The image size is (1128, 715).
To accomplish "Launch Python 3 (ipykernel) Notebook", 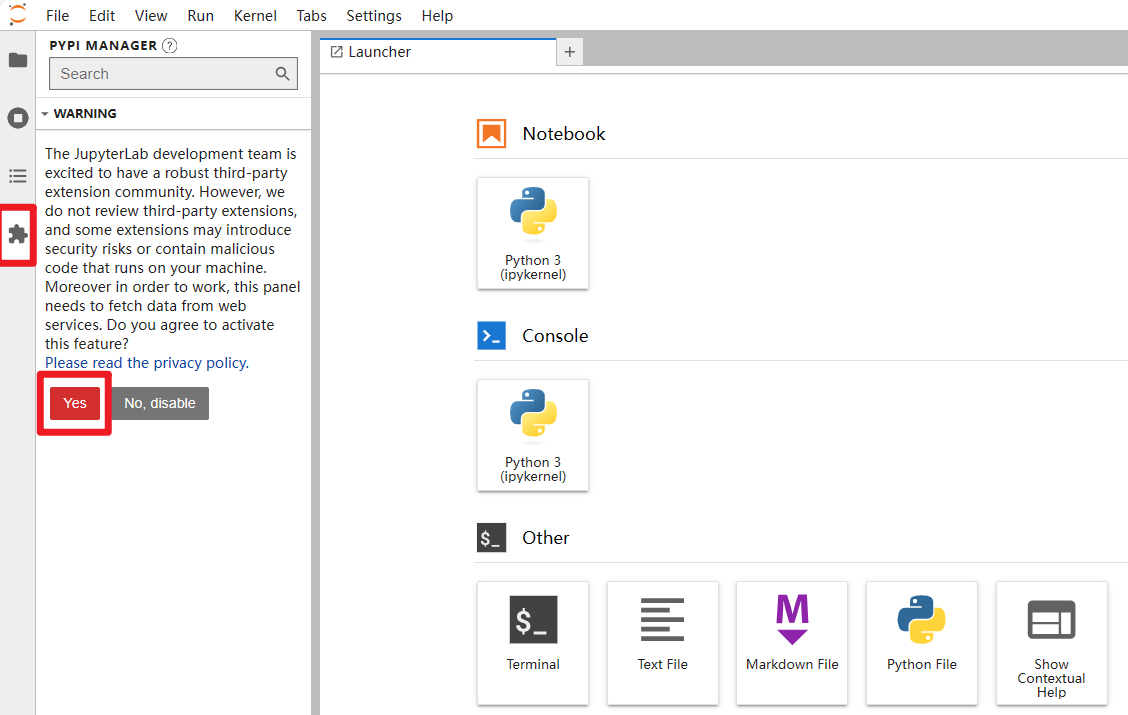I will [x=532, y=233].
